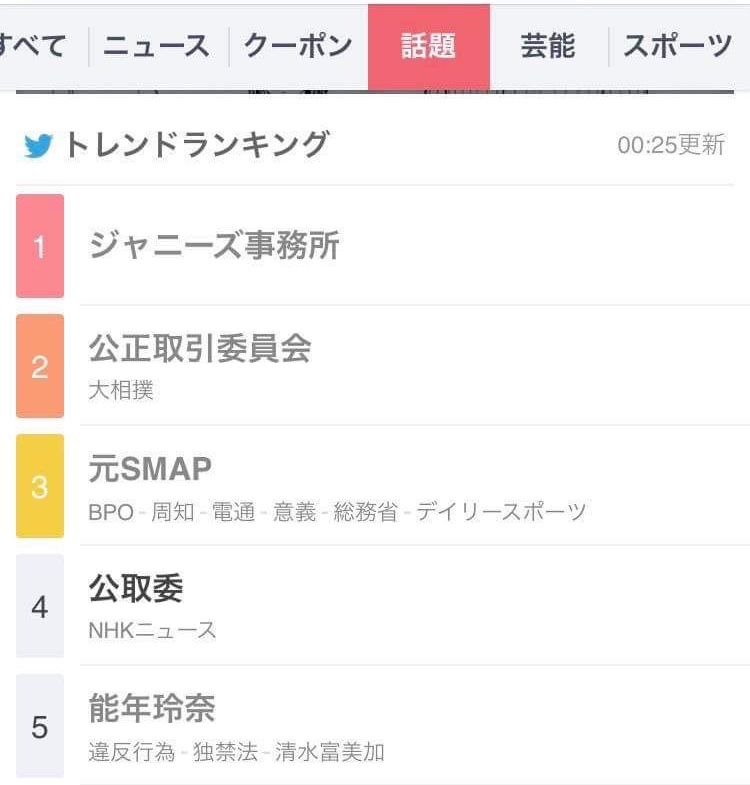
Task: Tap the gray rank 5 badge
Action: point(40,726)
